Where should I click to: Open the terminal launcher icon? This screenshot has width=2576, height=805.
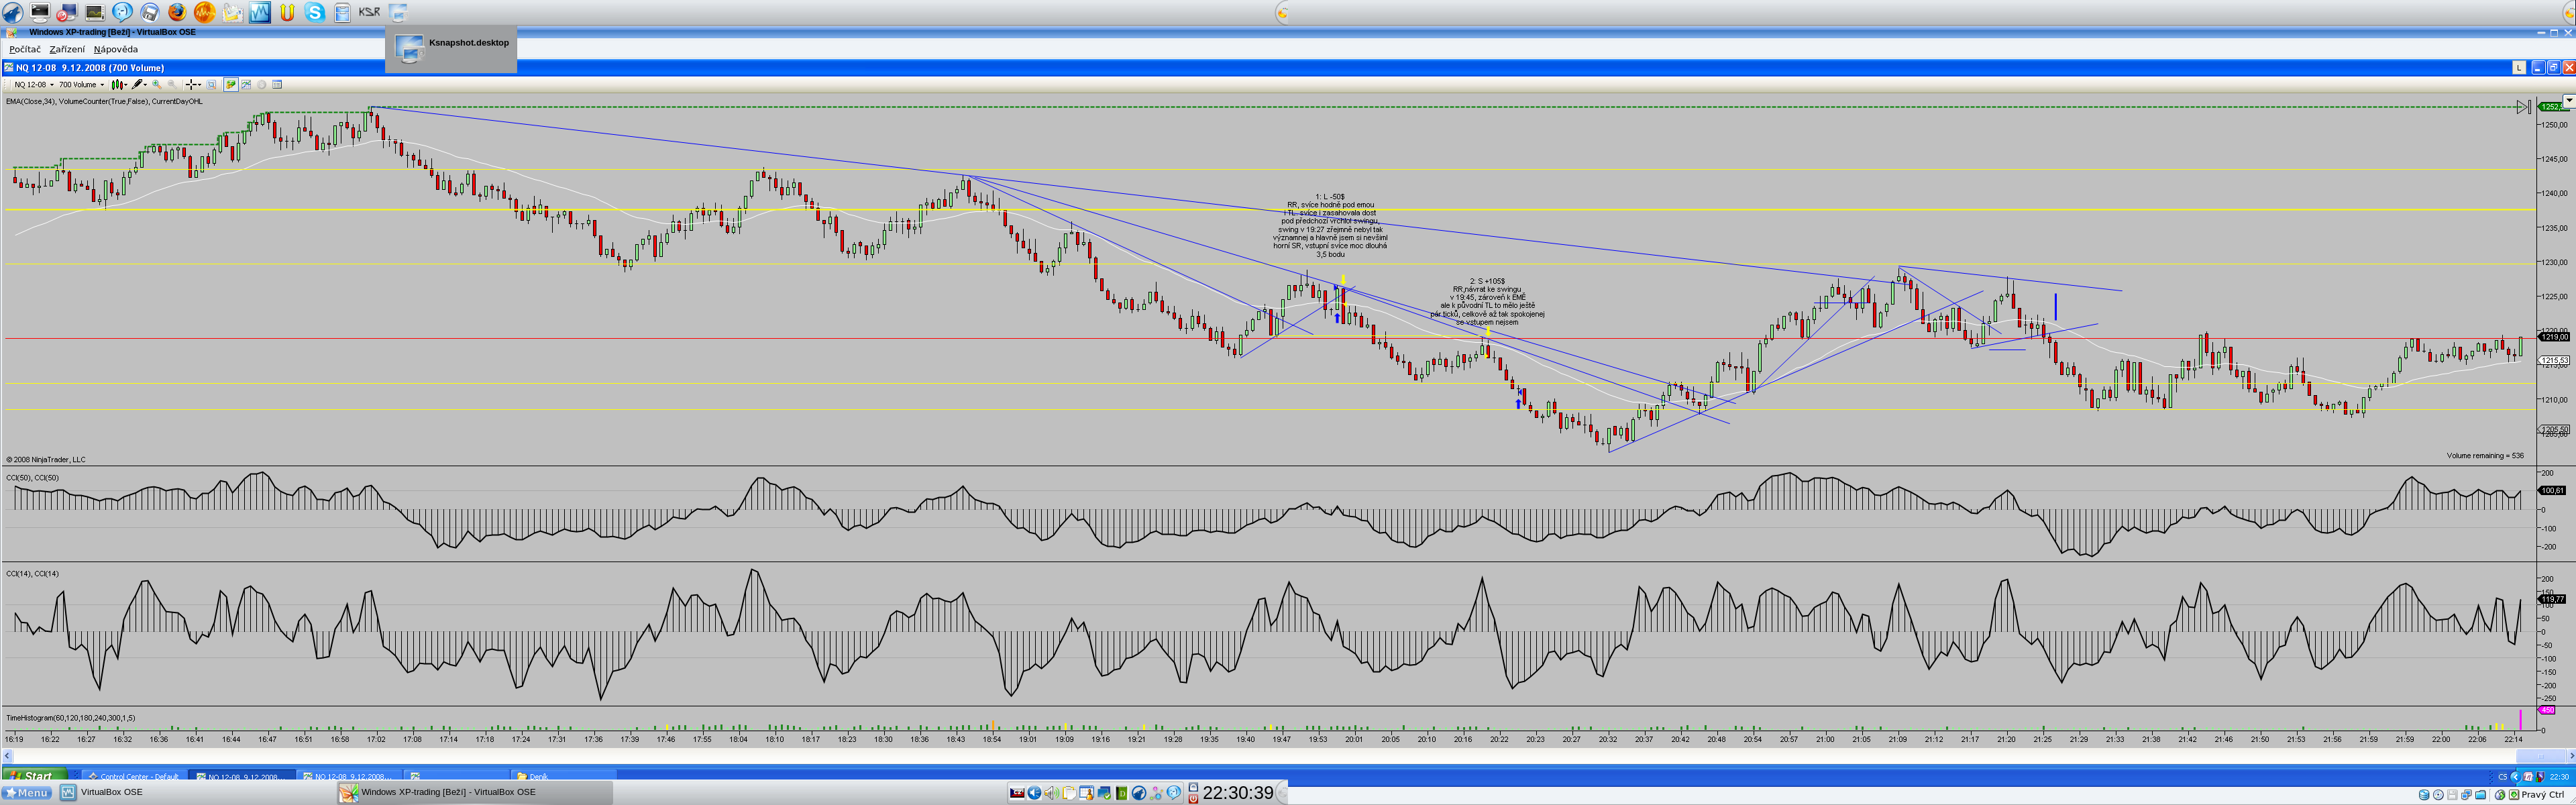[x=40, y=12]
